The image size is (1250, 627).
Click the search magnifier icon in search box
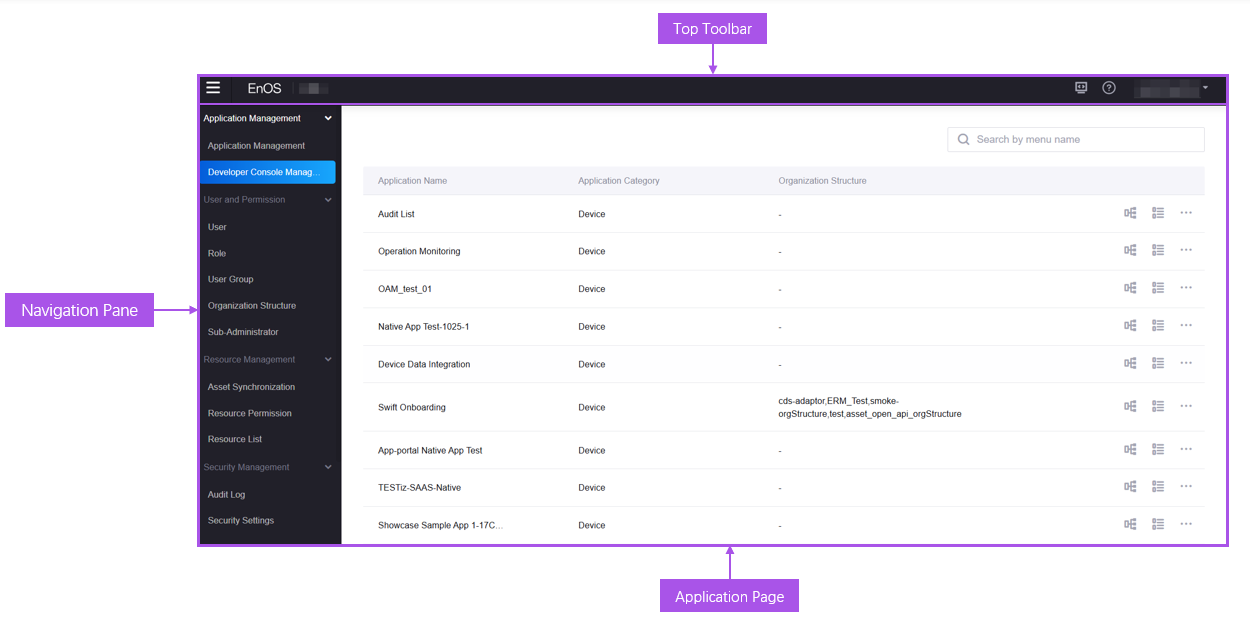pyautogui.click(x=964, y=140)
